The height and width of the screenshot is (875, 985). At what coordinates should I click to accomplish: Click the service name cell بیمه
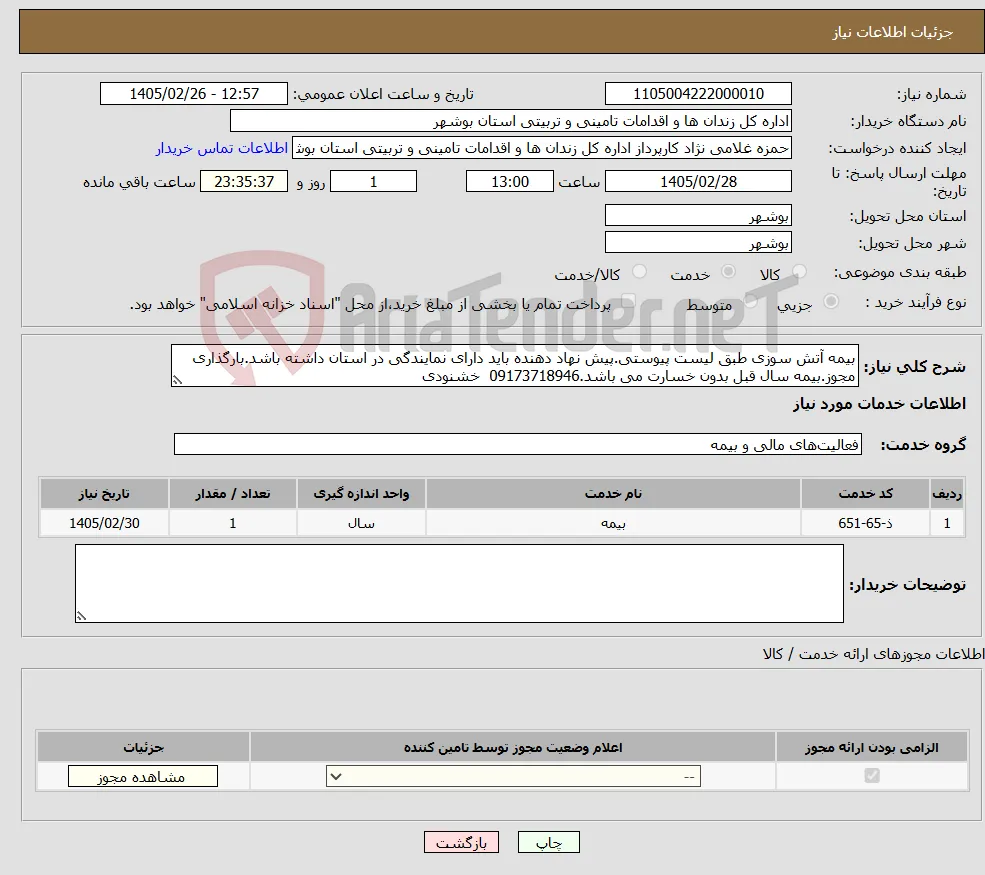[613, 523]
